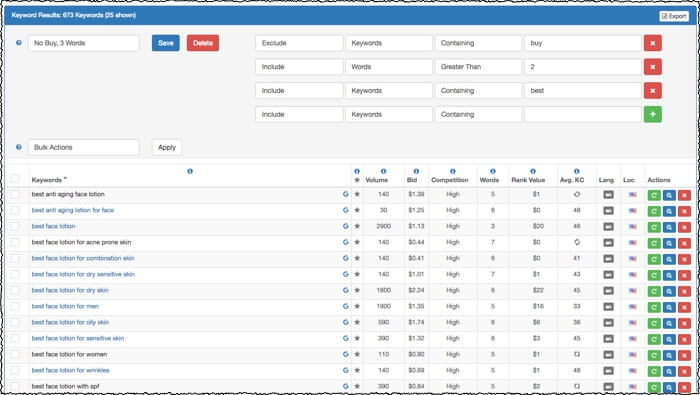
Task: Check 'best face lotion for acne prone skin' row
Action: coord(15,242)
